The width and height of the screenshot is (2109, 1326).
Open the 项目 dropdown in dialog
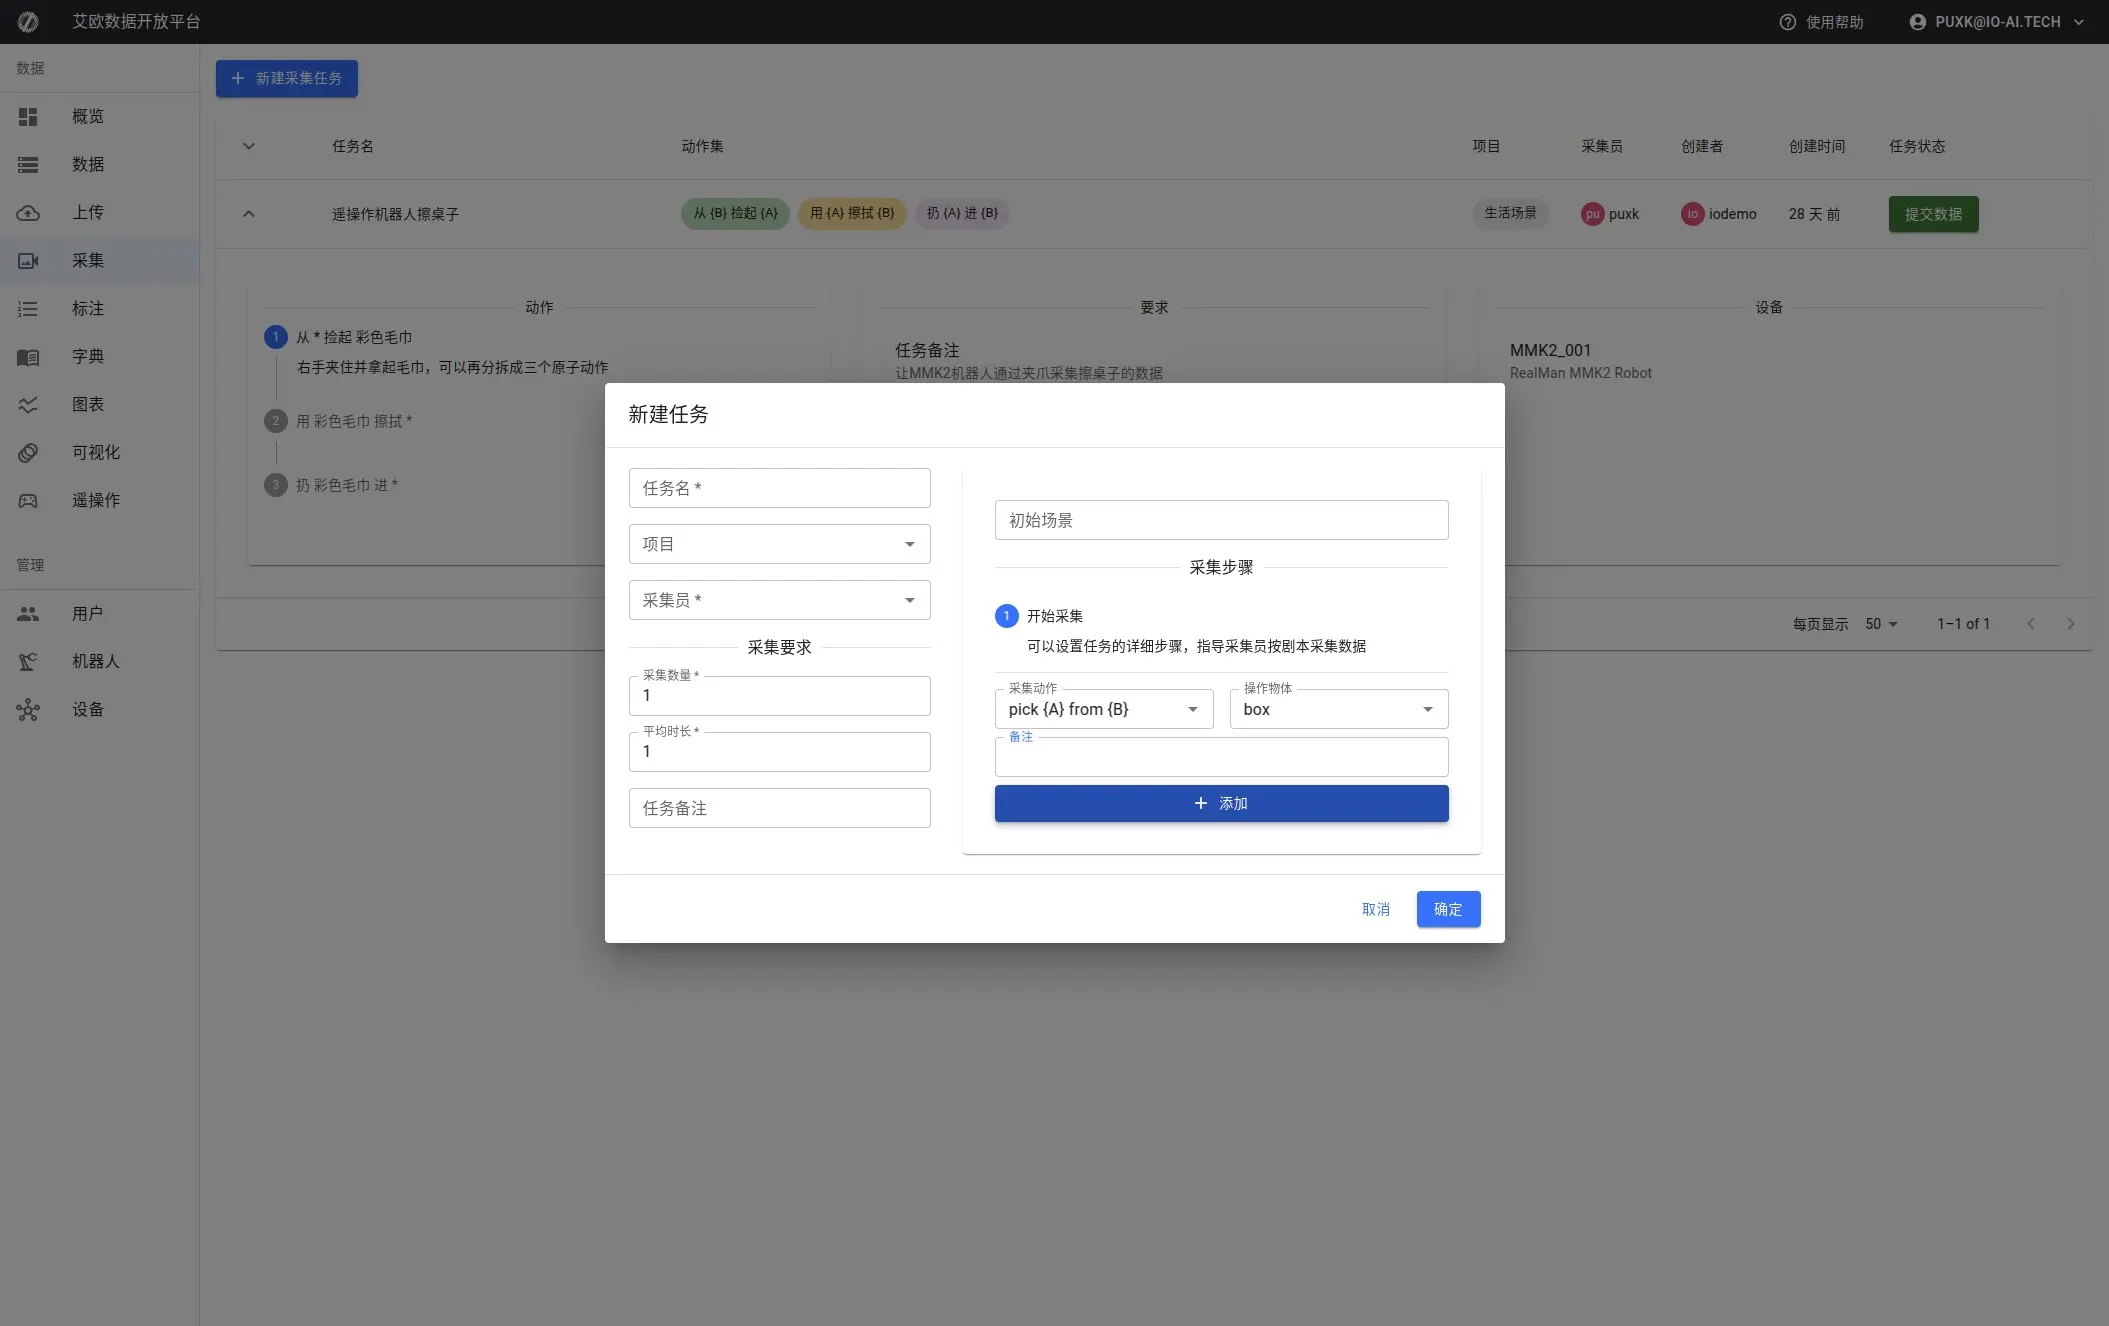point(779,544)
